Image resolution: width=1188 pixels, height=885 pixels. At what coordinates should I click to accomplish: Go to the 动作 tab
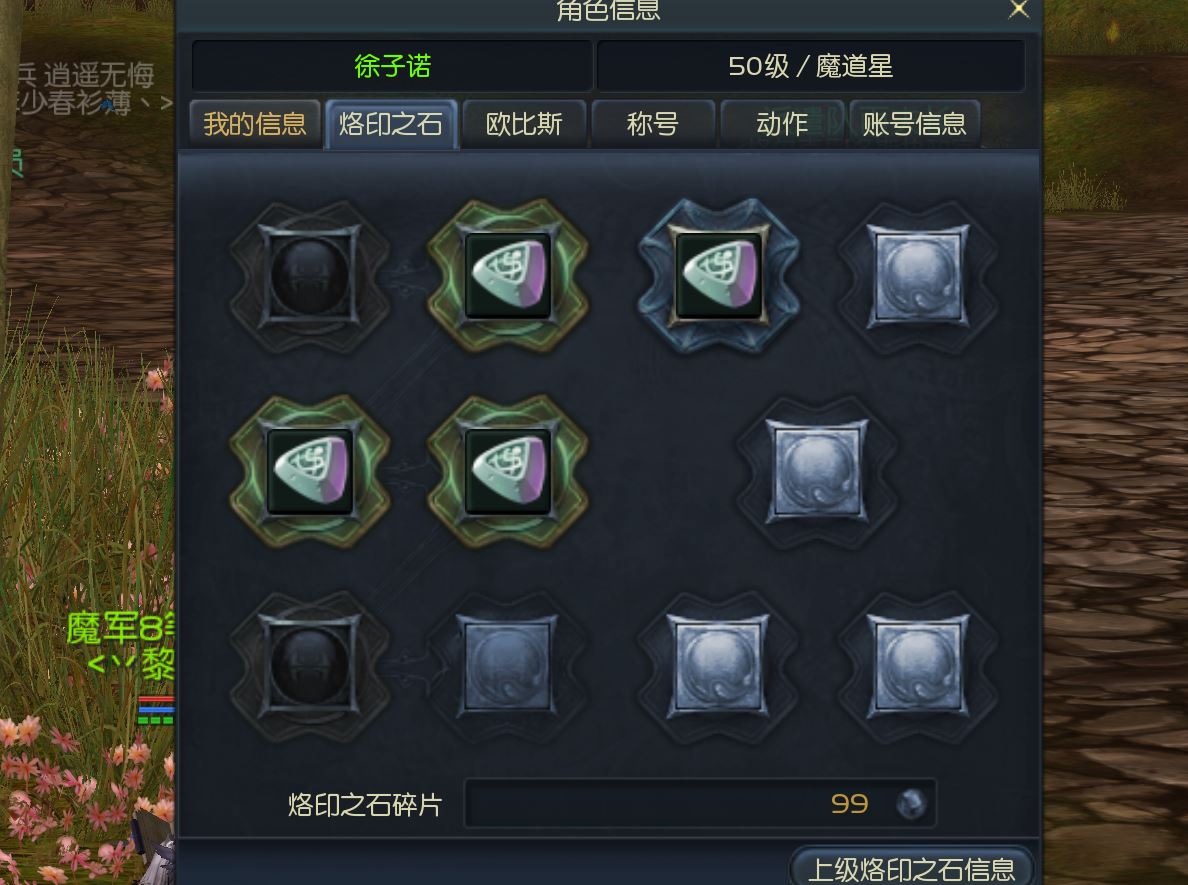click(782, 124)
